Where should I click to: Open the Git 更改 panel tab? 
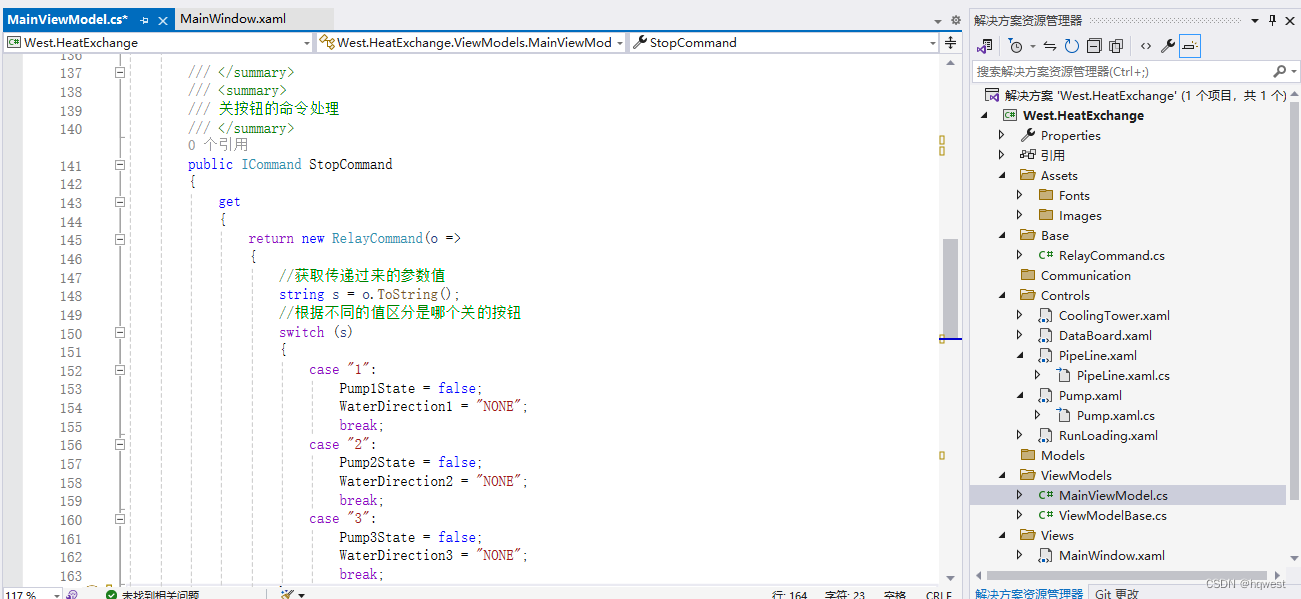1116,593
